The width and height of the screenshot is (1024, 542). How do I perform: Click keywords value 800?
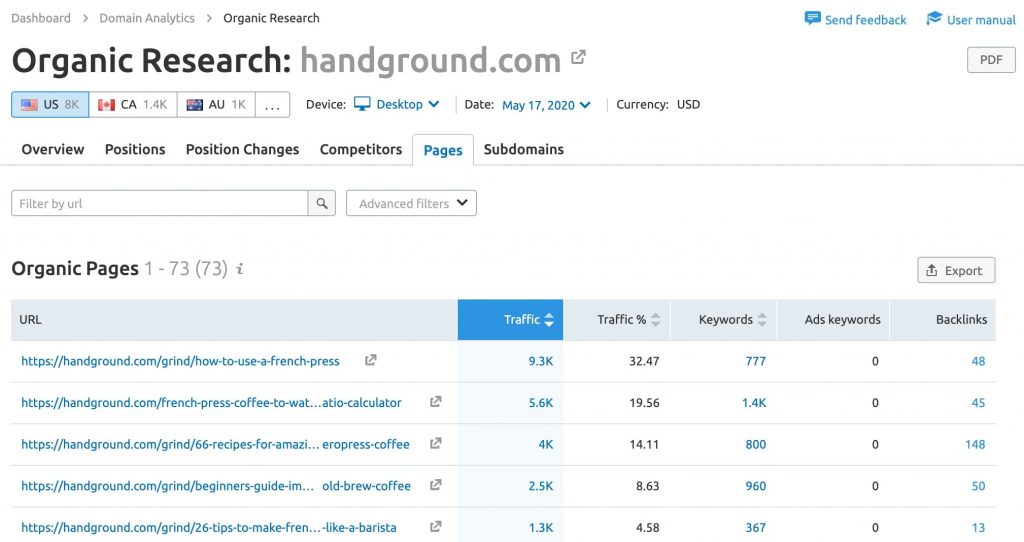click(756, 445)
